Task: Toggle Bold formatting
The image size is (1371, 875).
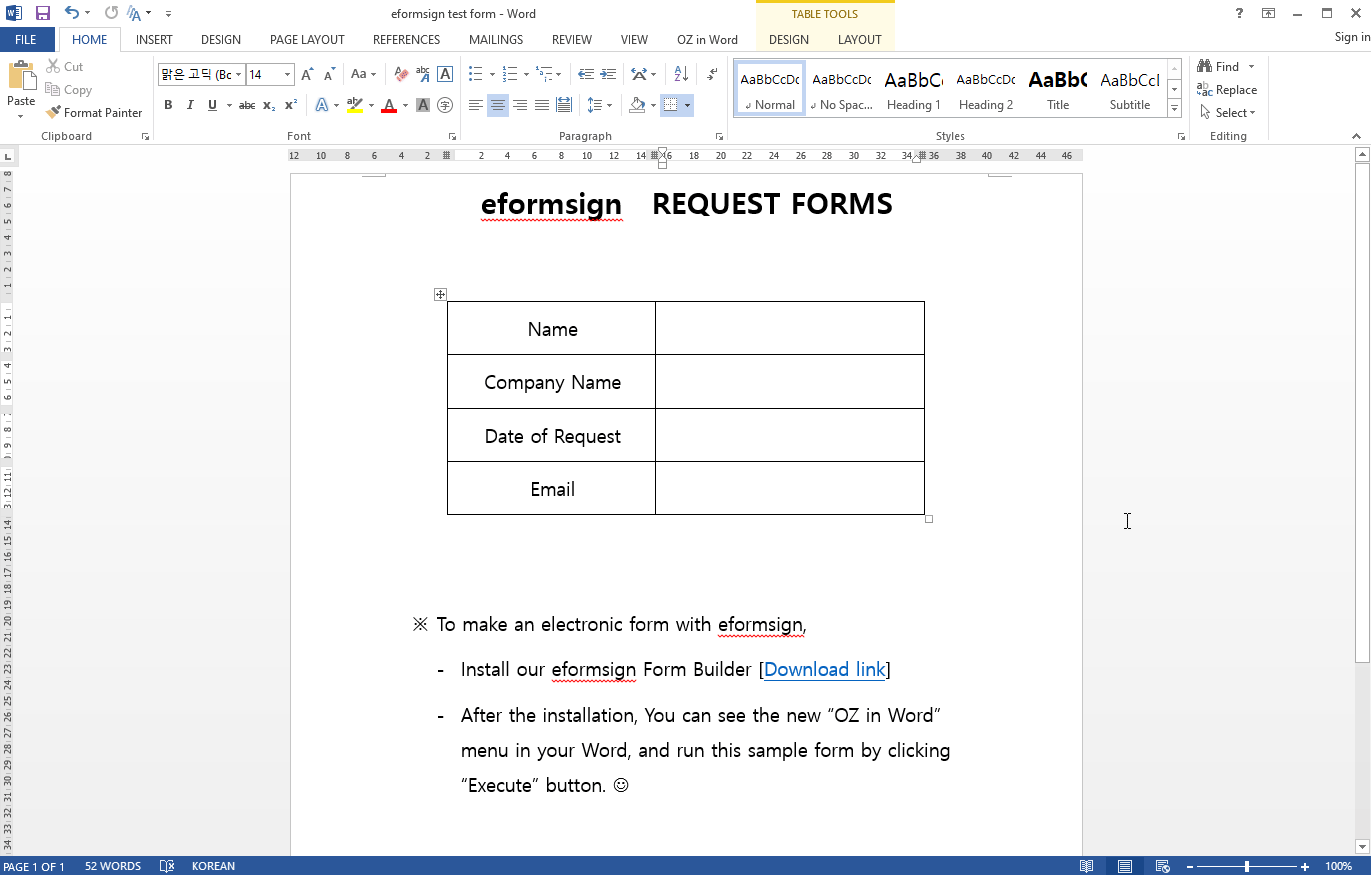Action: [168, 105]
